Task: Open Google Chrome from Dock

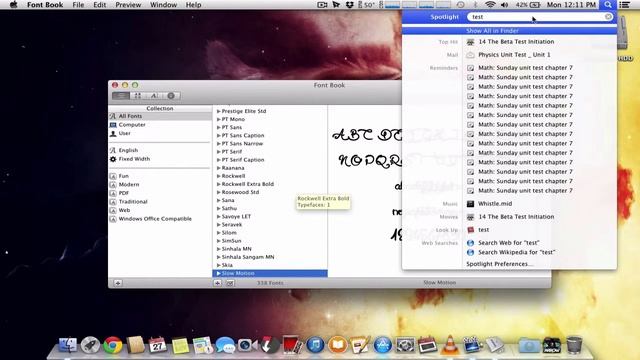Action: tap(113, 345)
